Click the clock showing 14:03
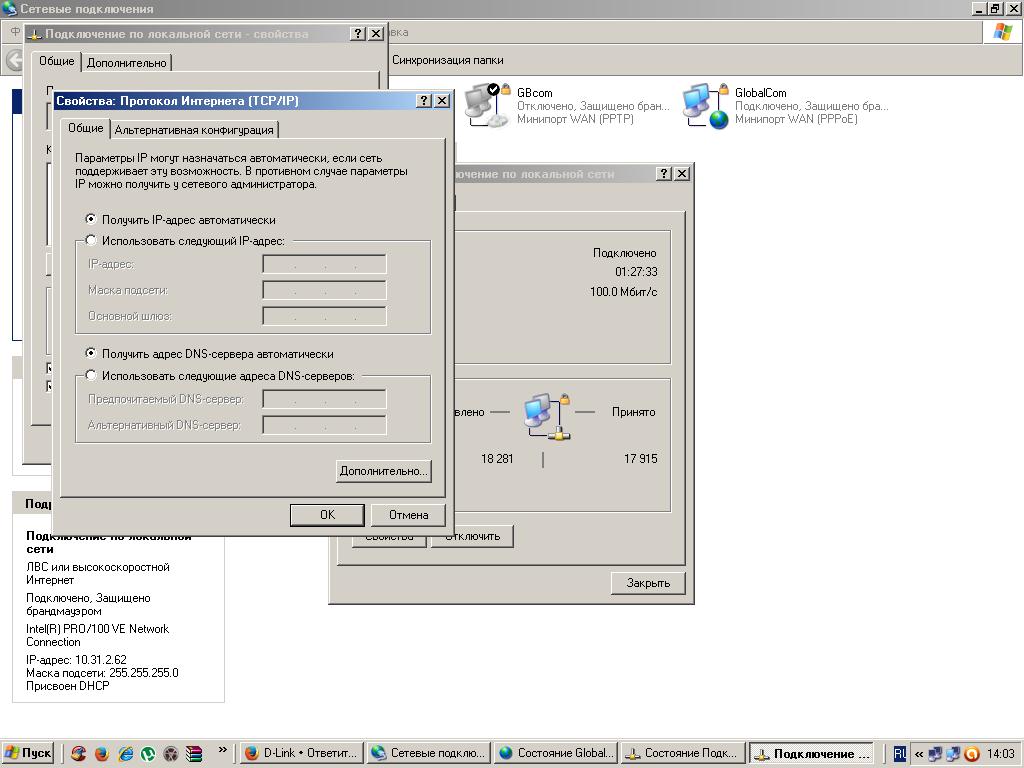The width and height of the screenshot is (1024, 768). click(1000, 754)
